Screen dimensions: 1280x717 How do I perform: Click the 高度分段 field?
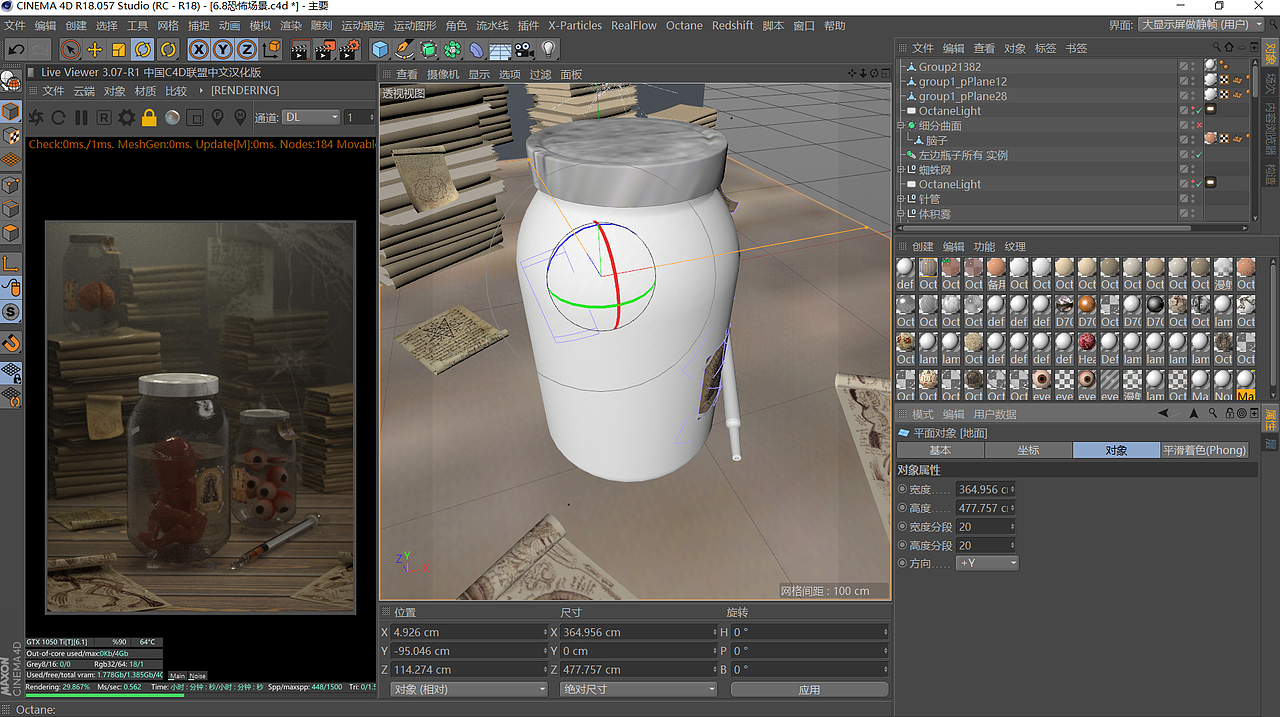click(x=985, y=545)
